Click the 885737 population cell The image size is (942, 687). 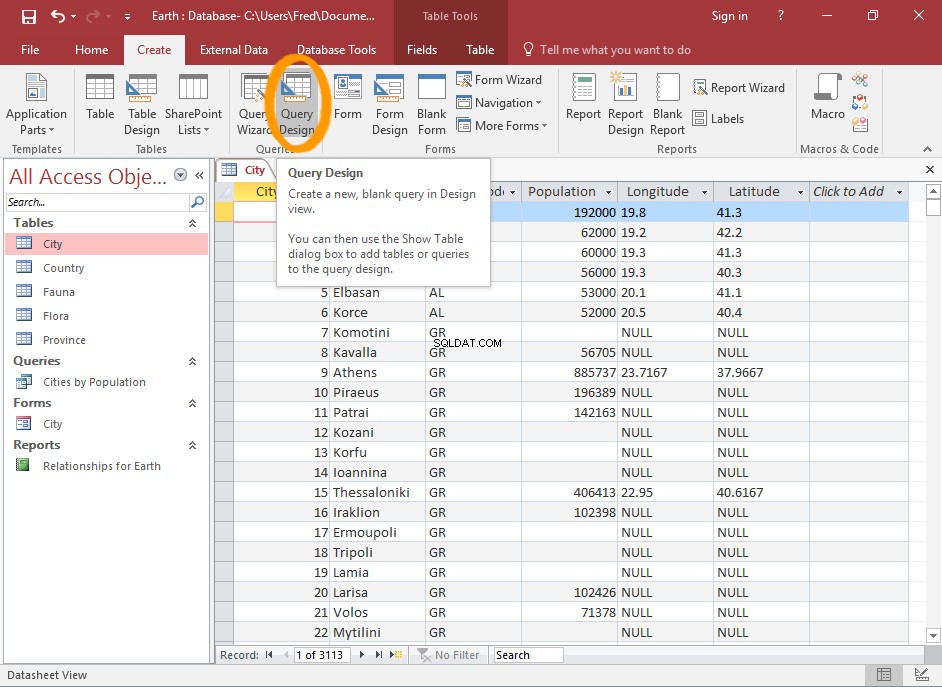pos(570,372)
